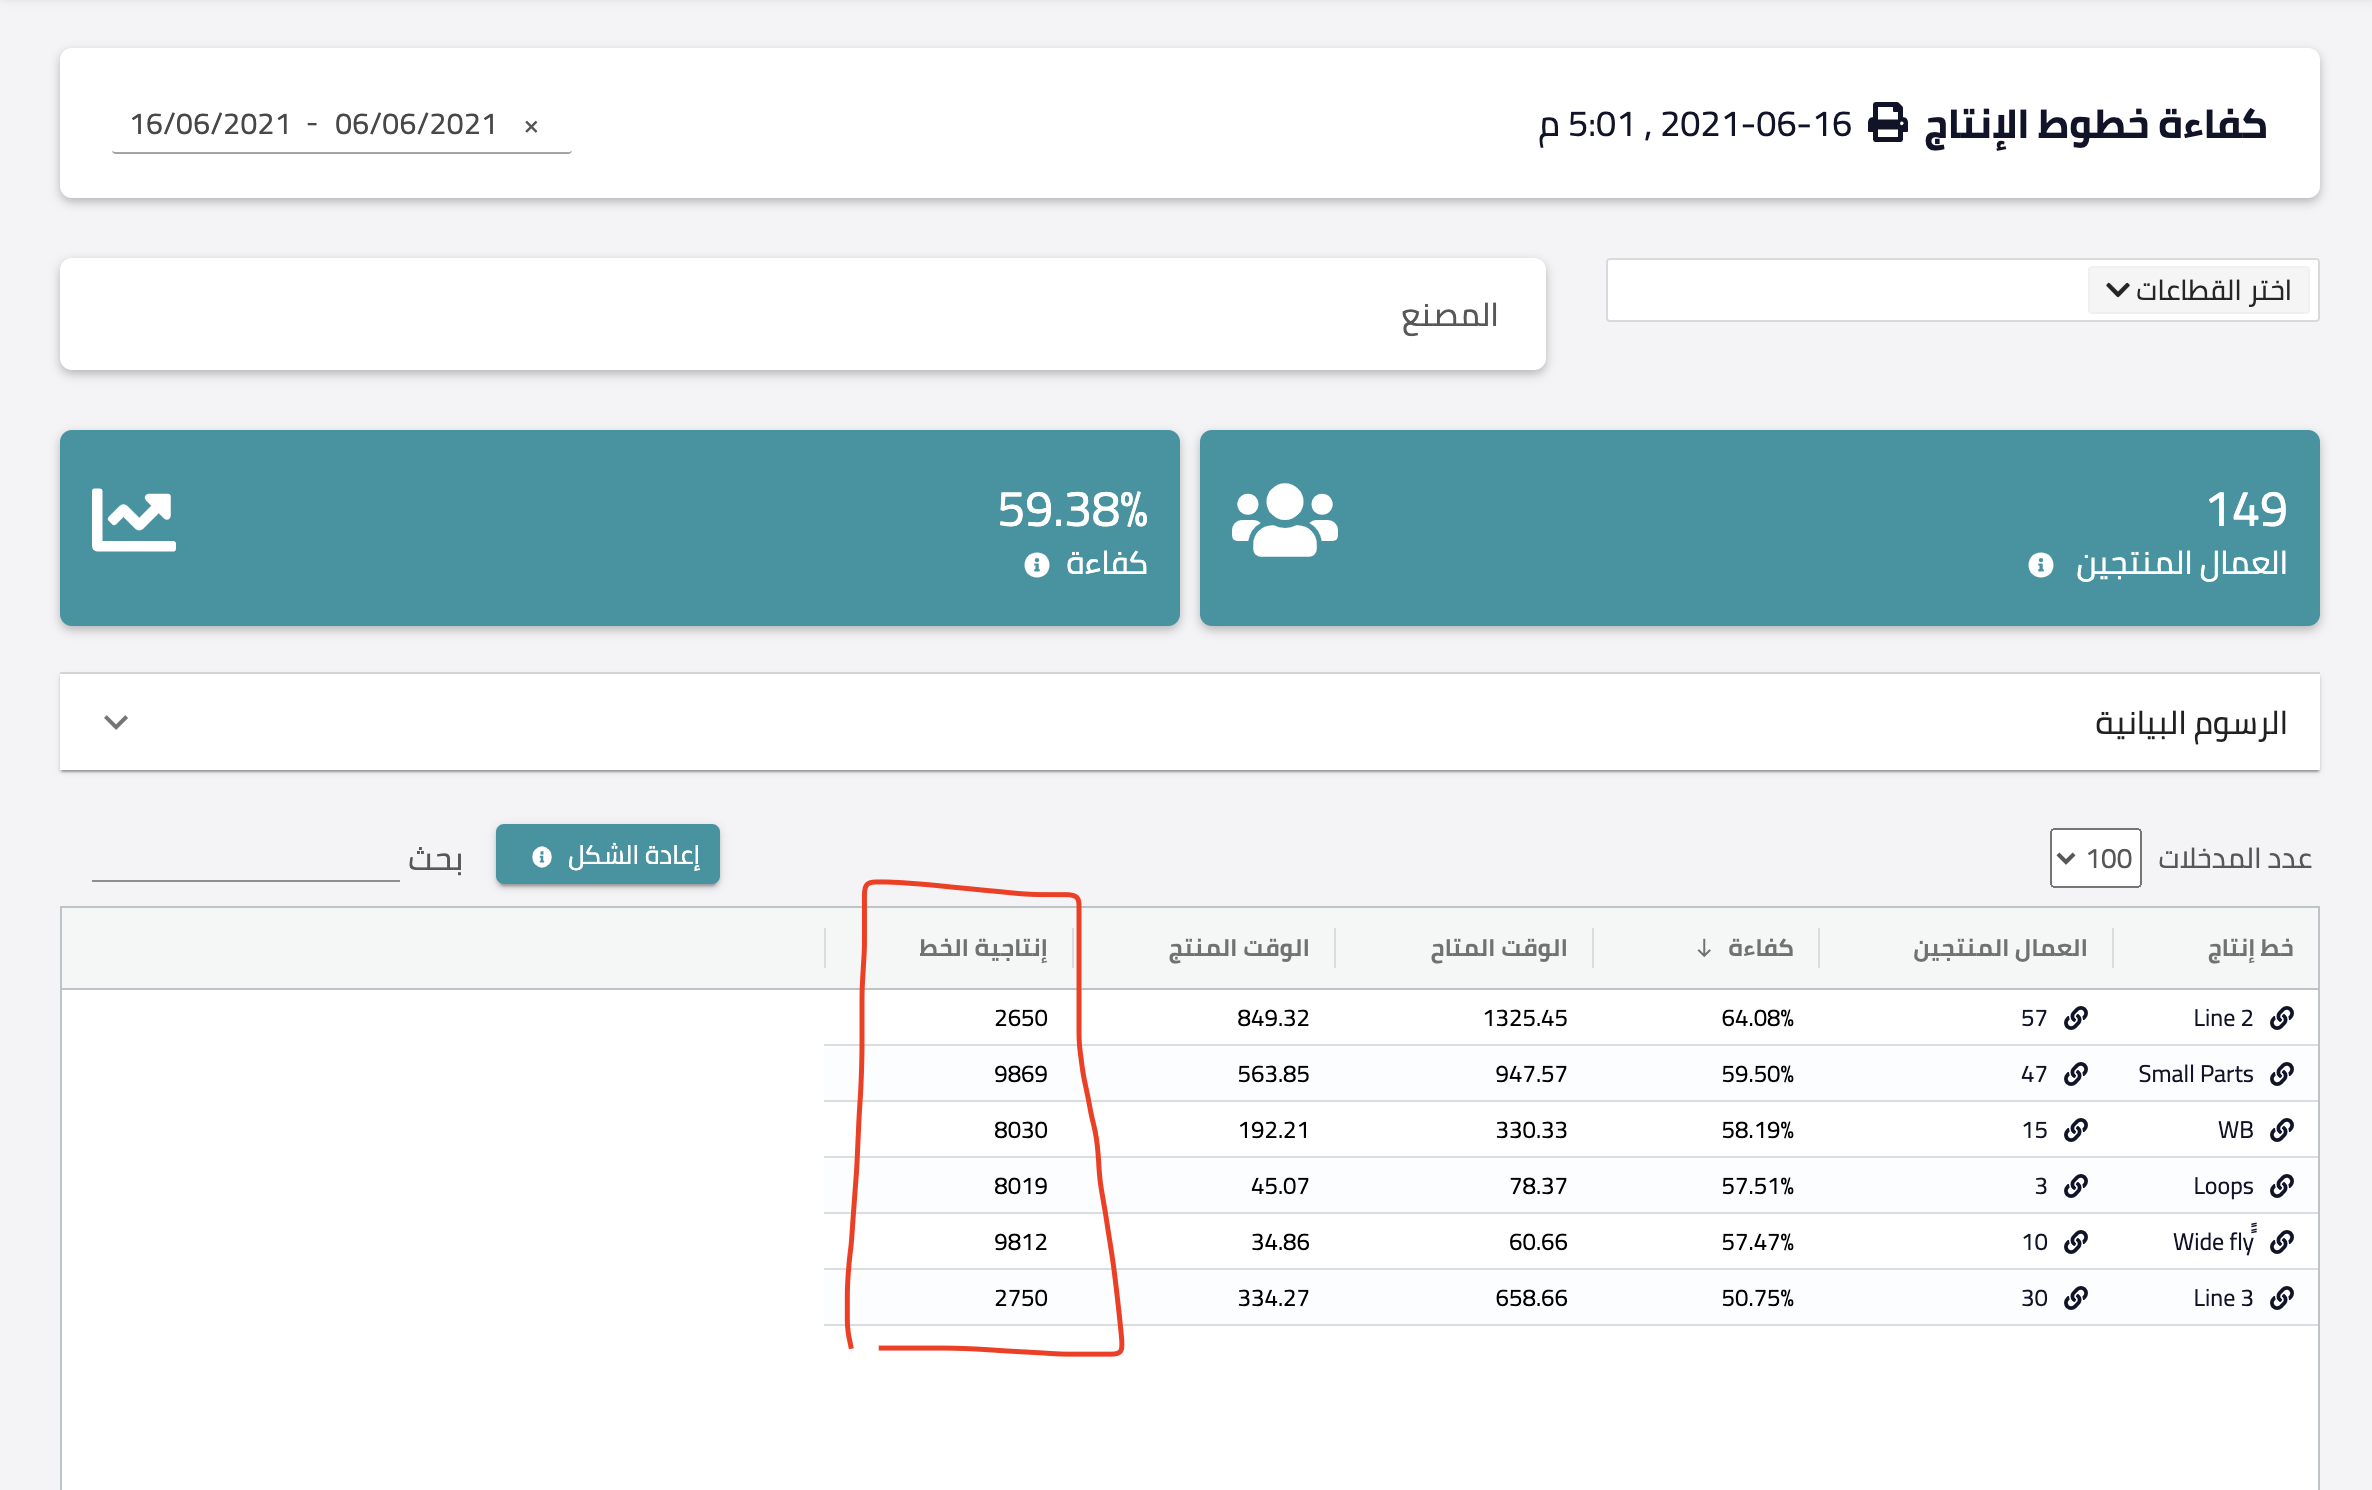
Task: Click the link icon beside WB line name
Action: tap(2282, 1130)
